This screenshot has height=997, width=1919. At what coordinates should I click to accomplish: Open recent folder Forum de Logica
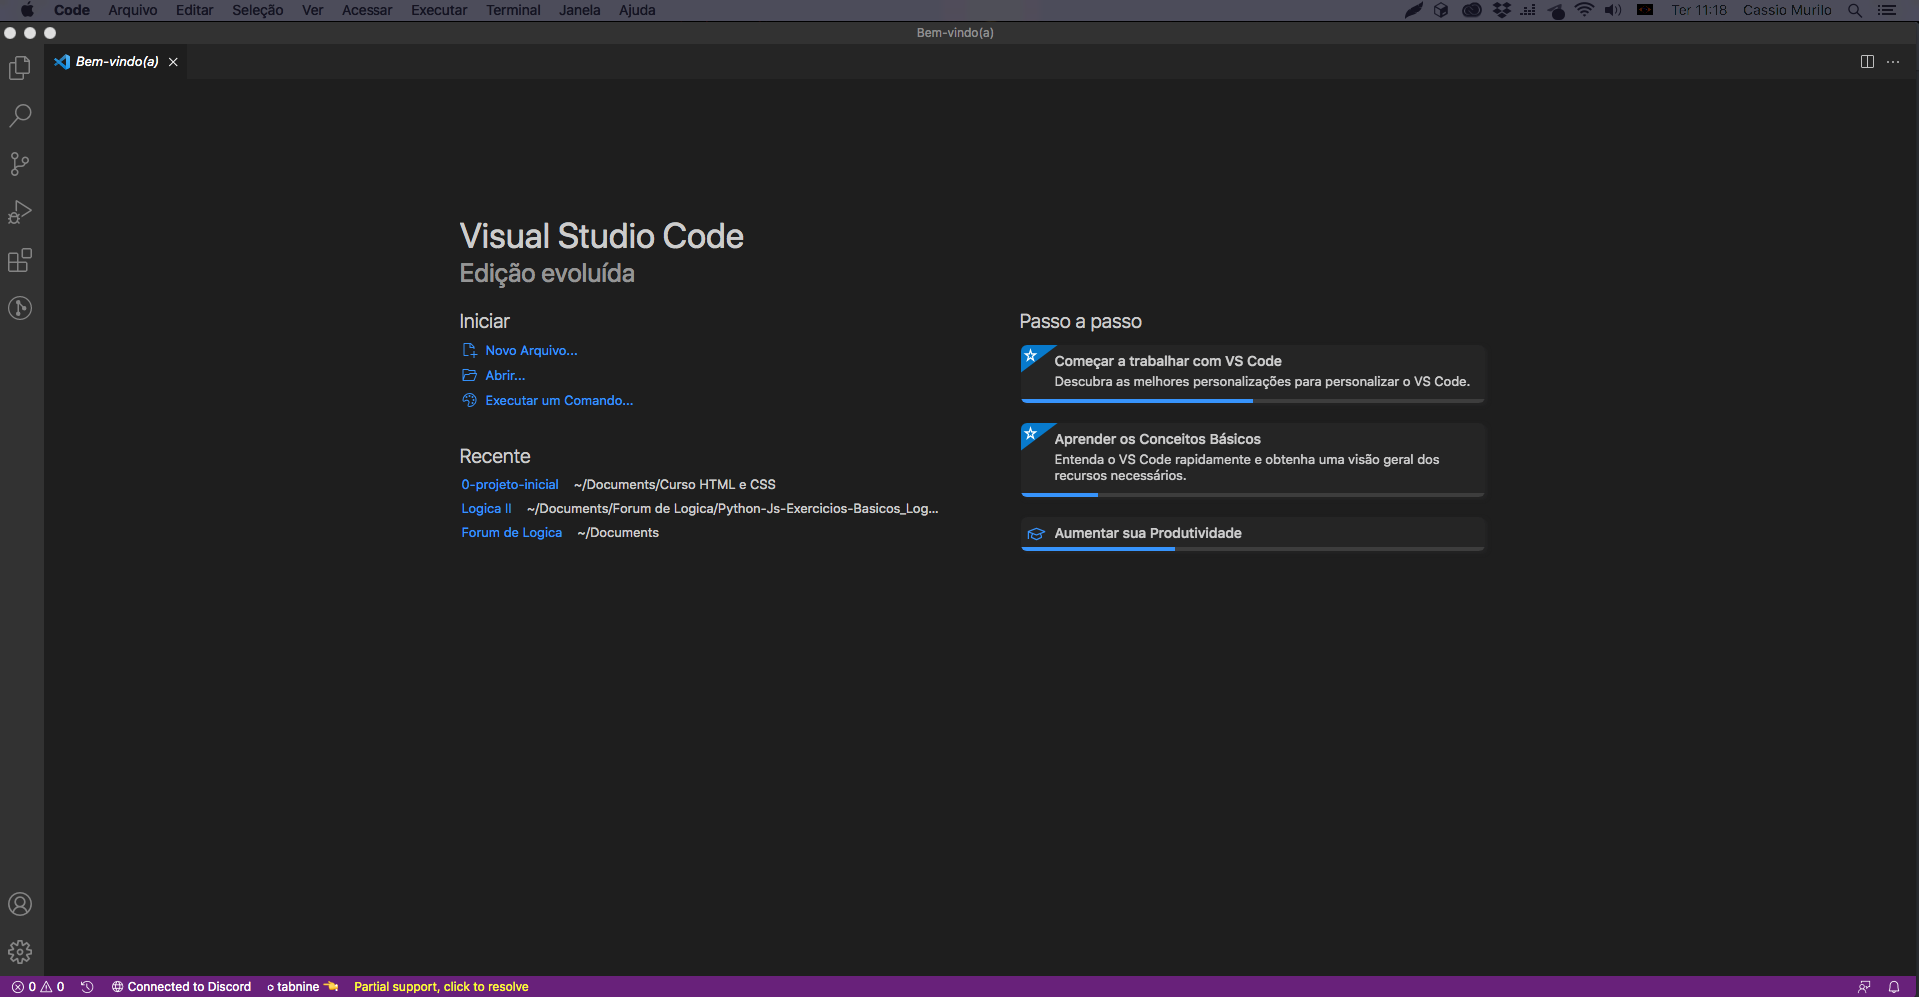[511, 533]
